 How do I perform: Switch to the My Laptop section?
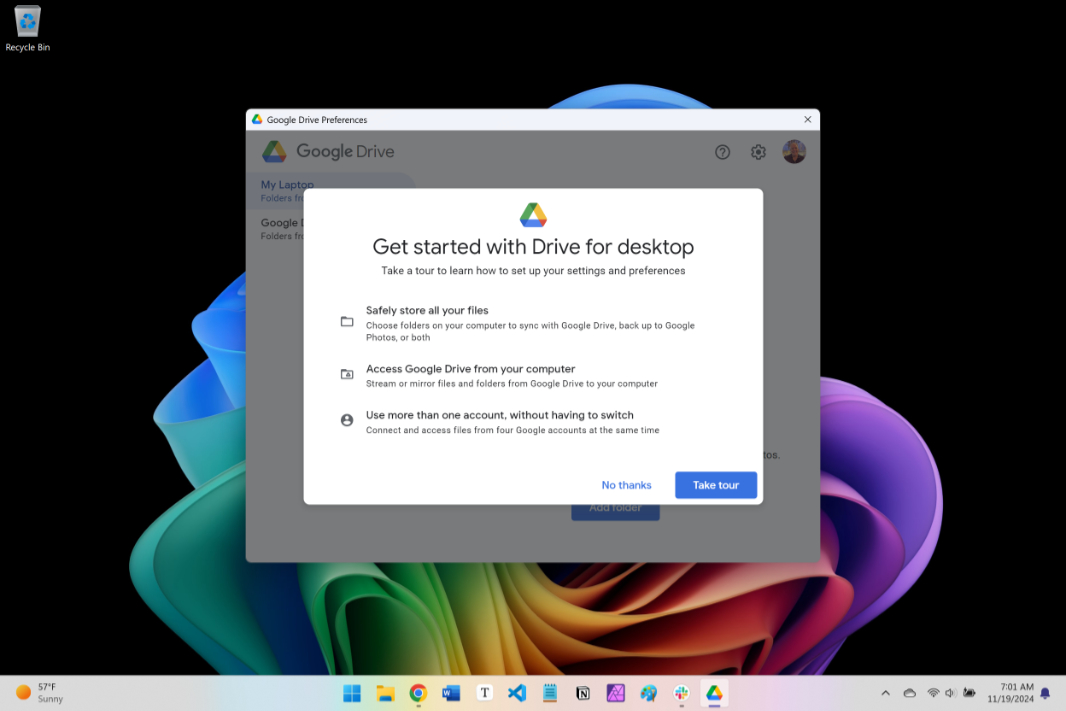[287, 185]
